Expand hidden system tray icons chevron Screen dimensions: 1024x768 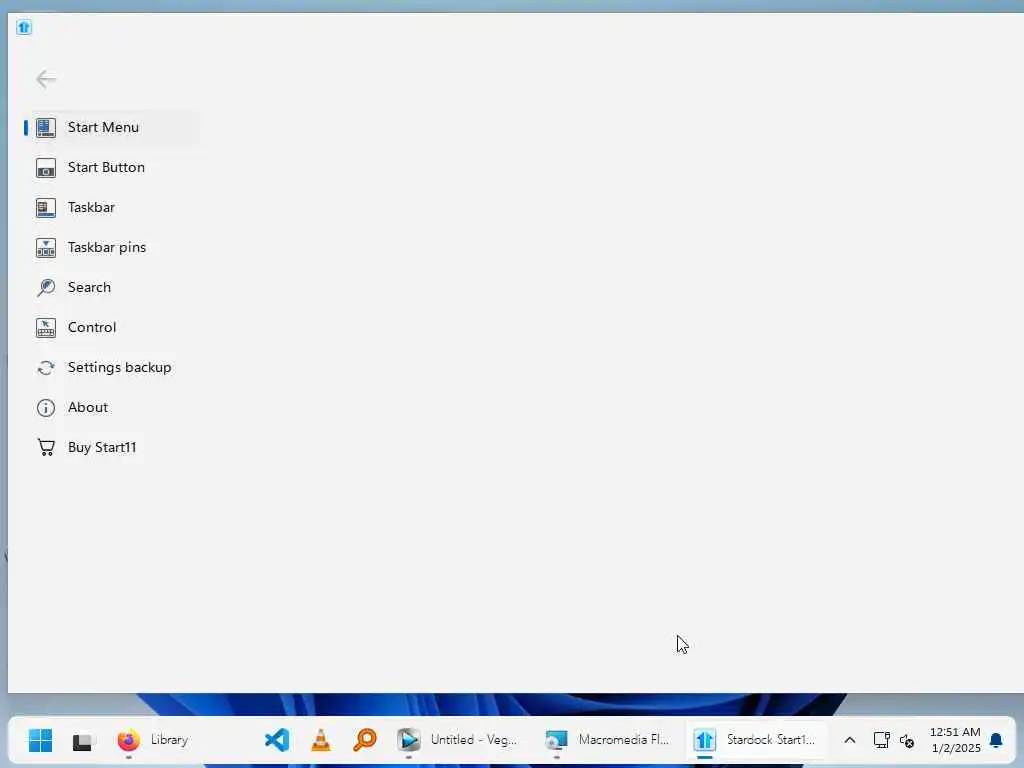click(x=850, y=740)
